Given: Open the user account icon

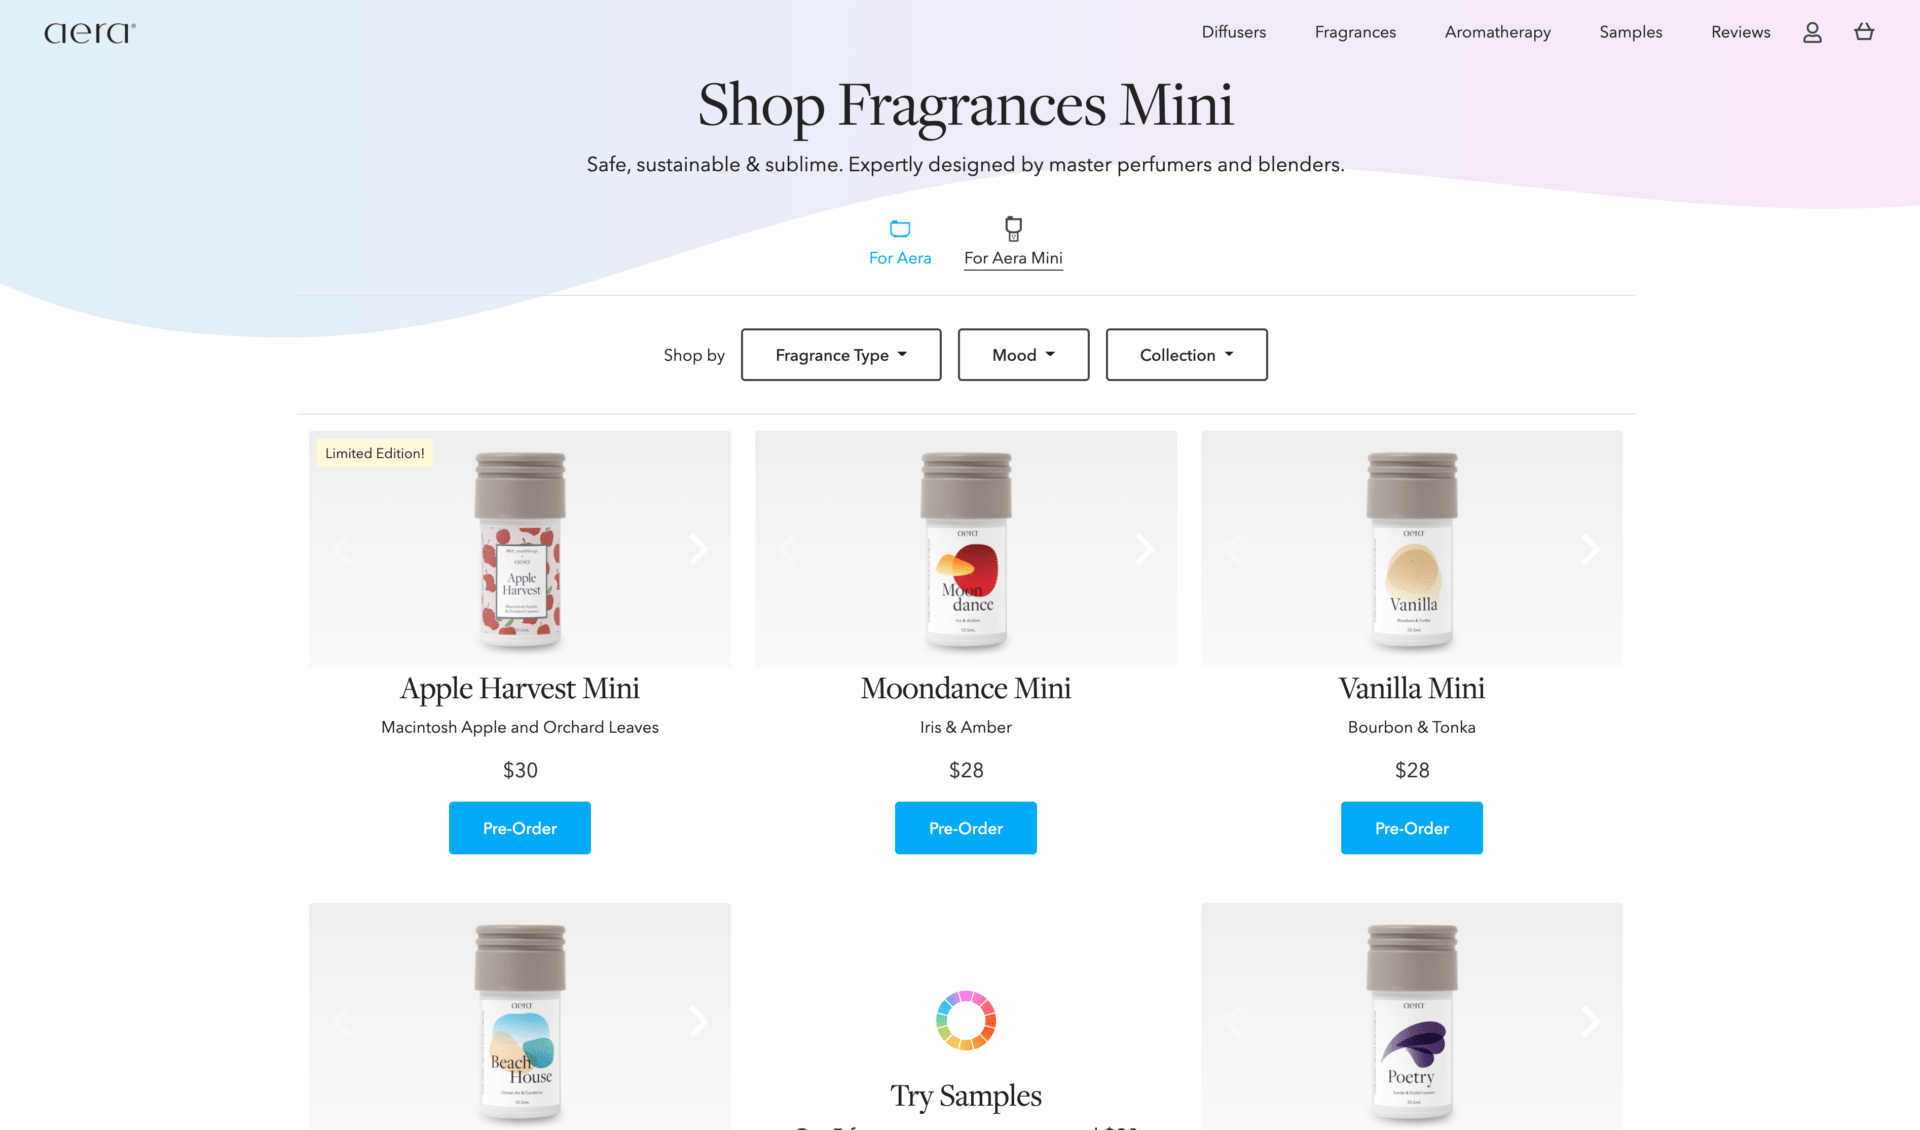Looking at the screenshot, I should 1812,32.
